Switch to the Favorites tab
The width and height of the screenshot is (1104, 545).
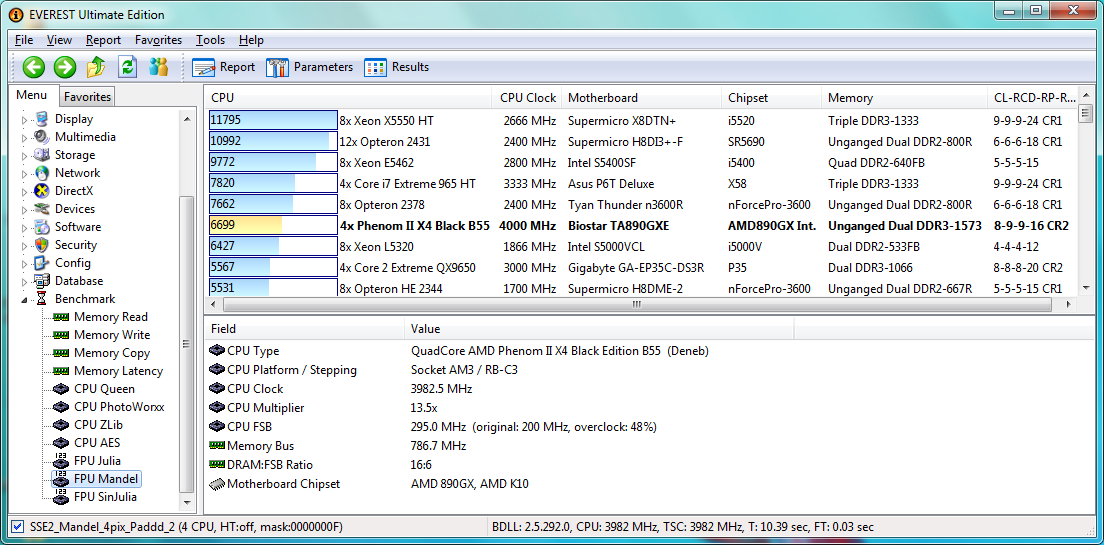point(87,96)
